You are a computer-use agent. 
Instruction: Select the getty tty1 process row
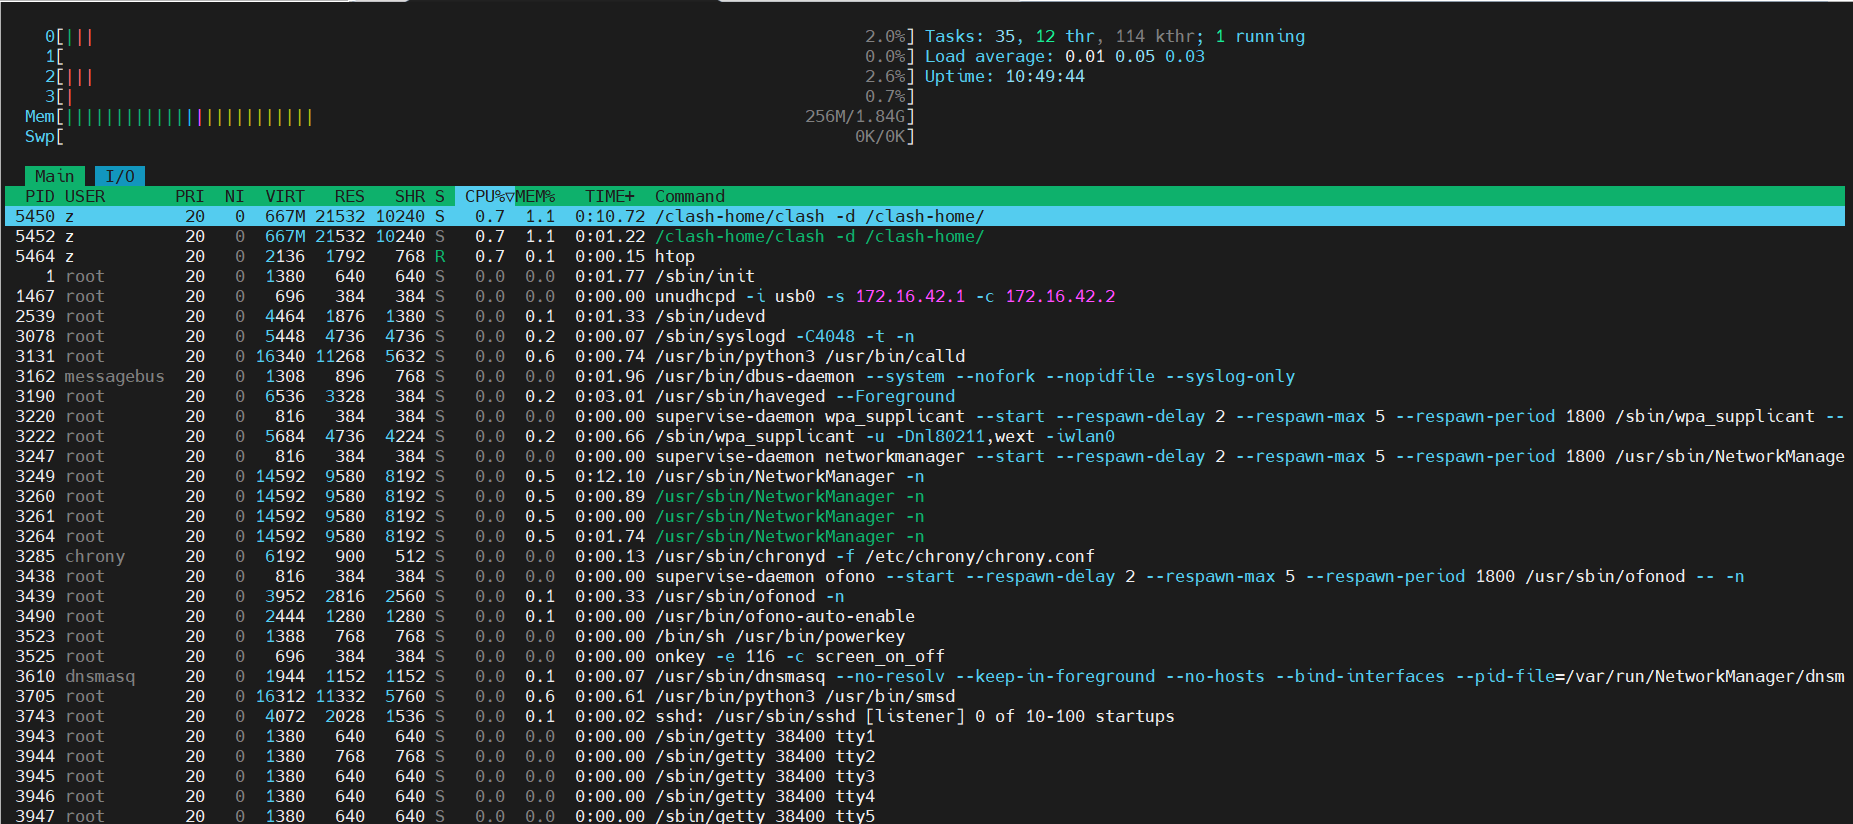click(925, 736)
